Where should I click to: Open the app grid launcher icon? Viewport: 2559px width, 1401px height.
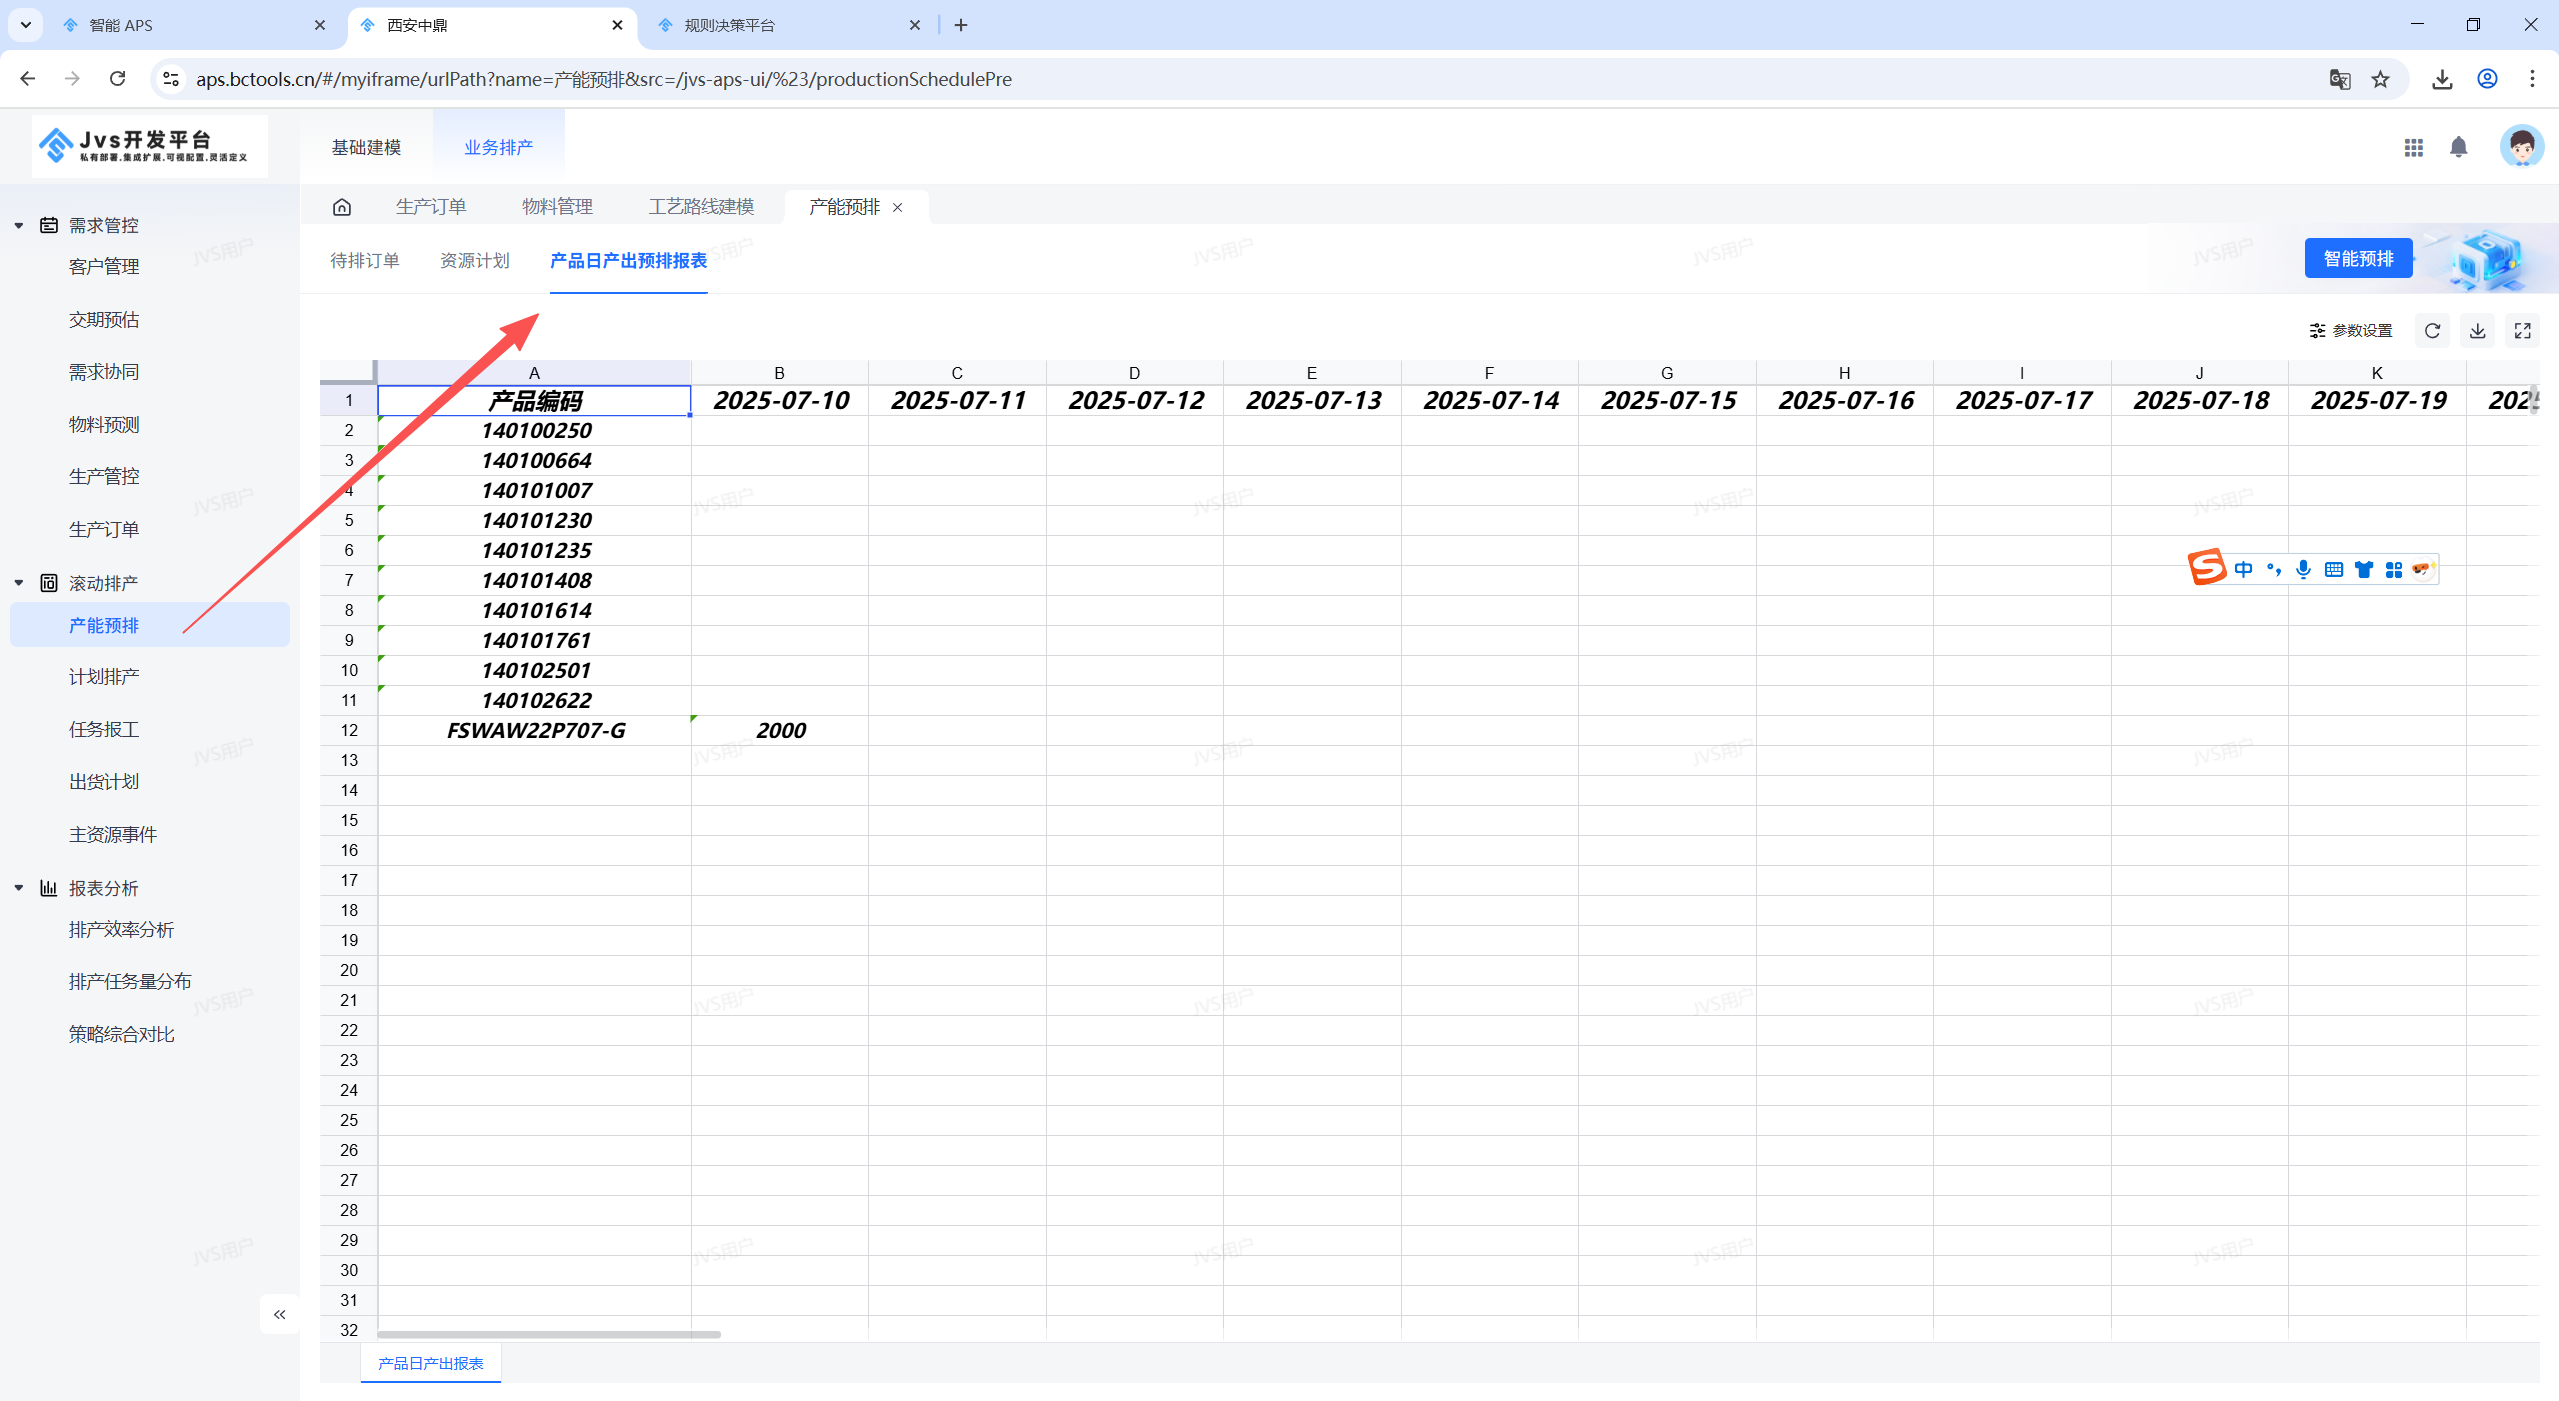click(x=2413, y=148)
